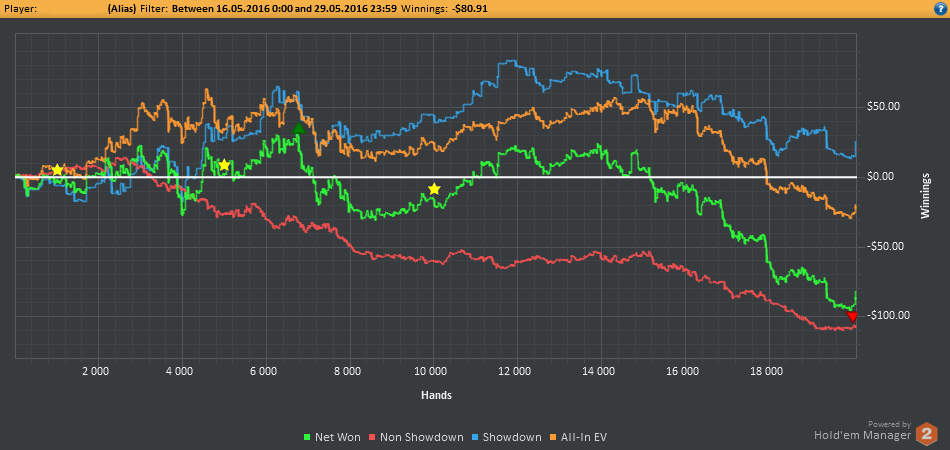The width and height of the screenshot is (950, 450).
Task: Click the (Alias) text in header
Action: [122, 8]
